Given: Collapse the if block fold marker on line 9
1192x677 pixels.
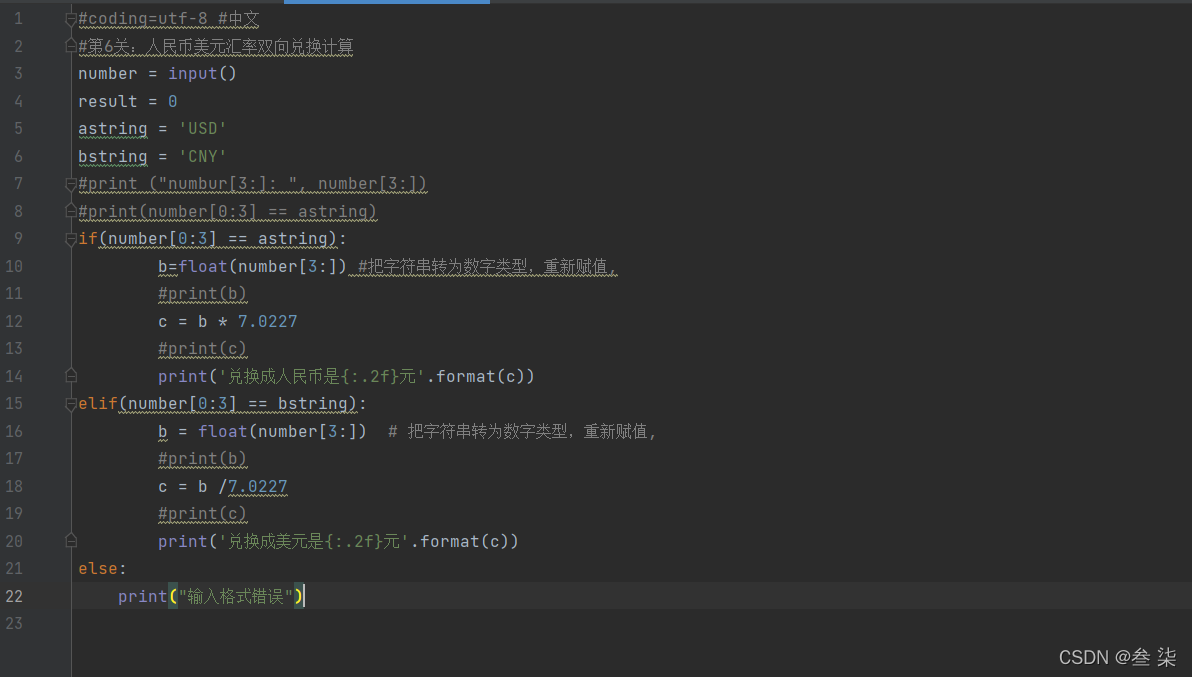Looking at the screenshot, I should [71, 239].
